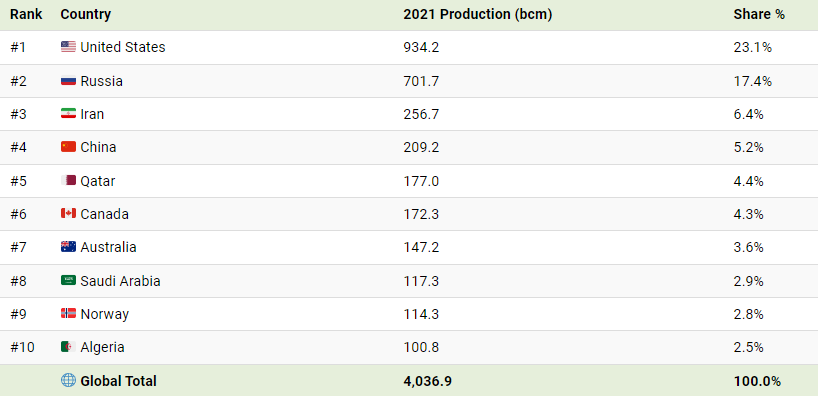
Task: Select the Rank column header
Action: click(26, 15)
